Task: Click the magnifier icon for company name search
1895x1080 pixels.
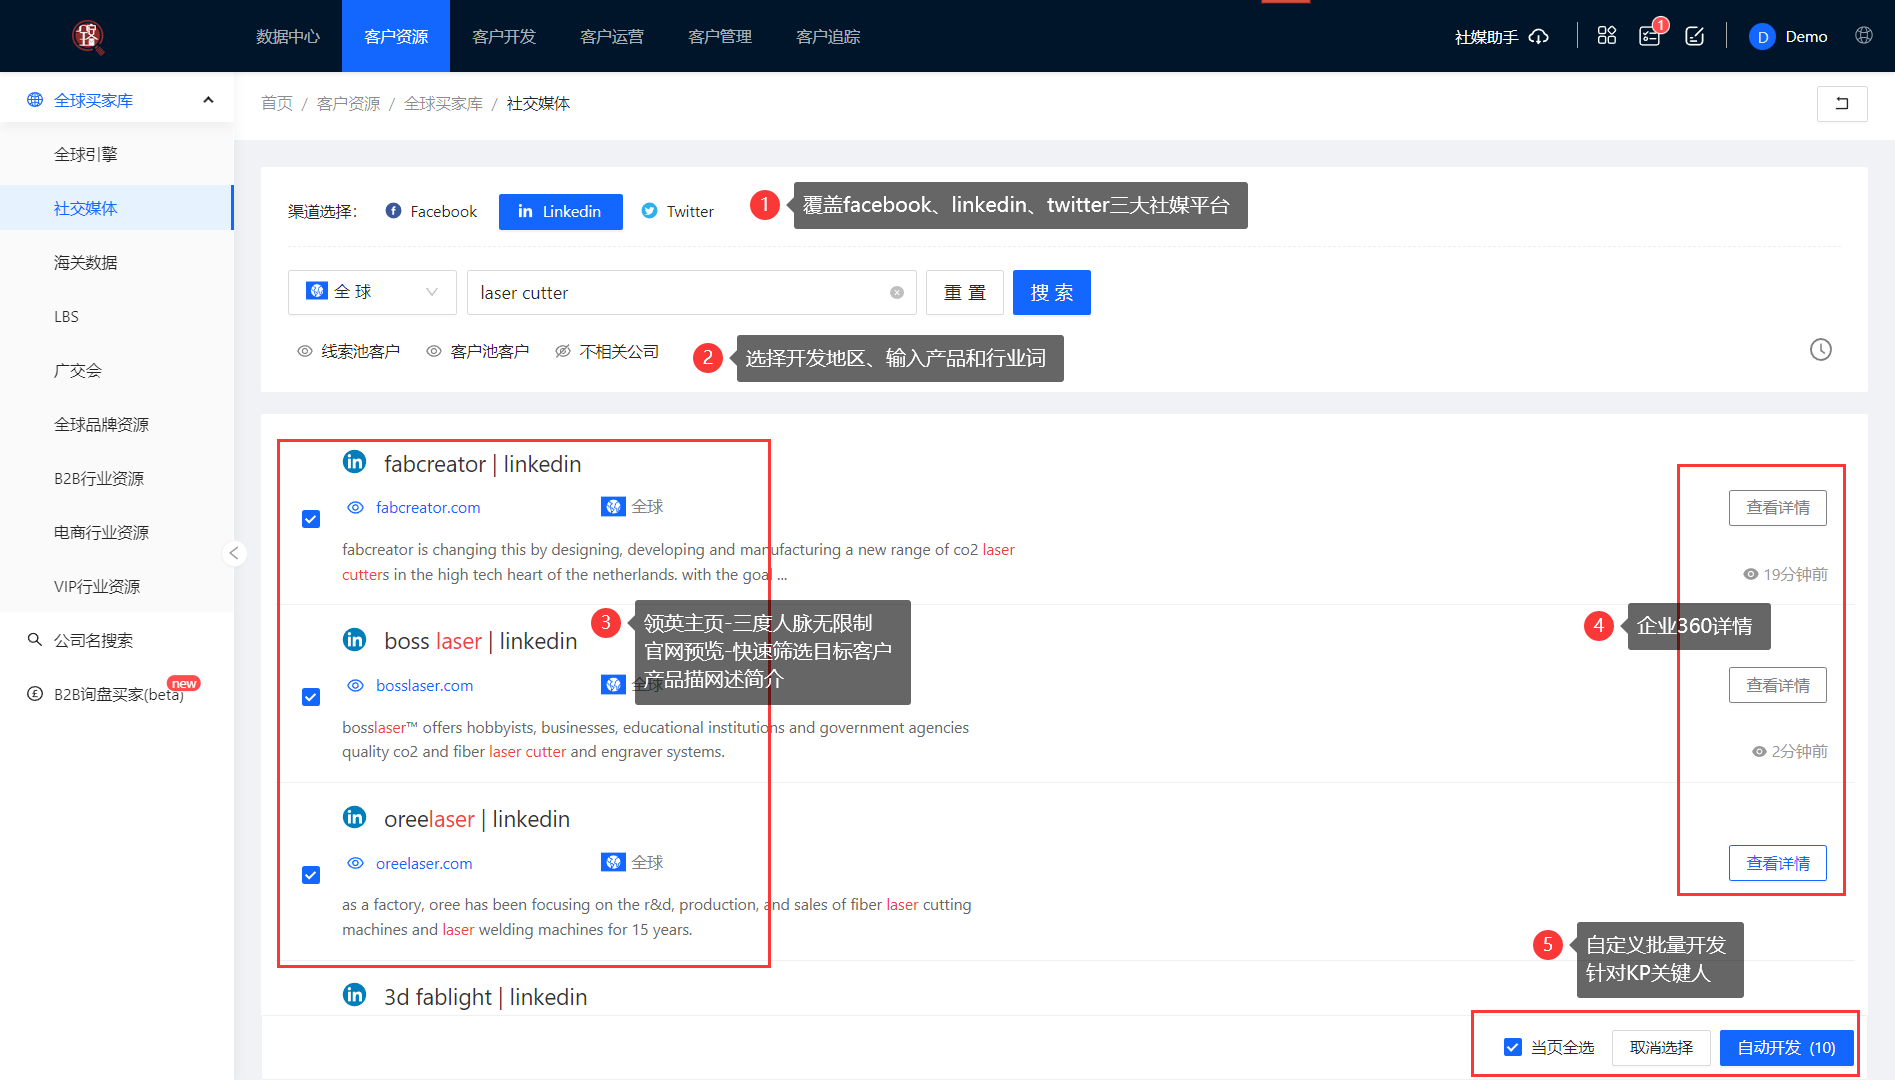Action: (35, 640)
